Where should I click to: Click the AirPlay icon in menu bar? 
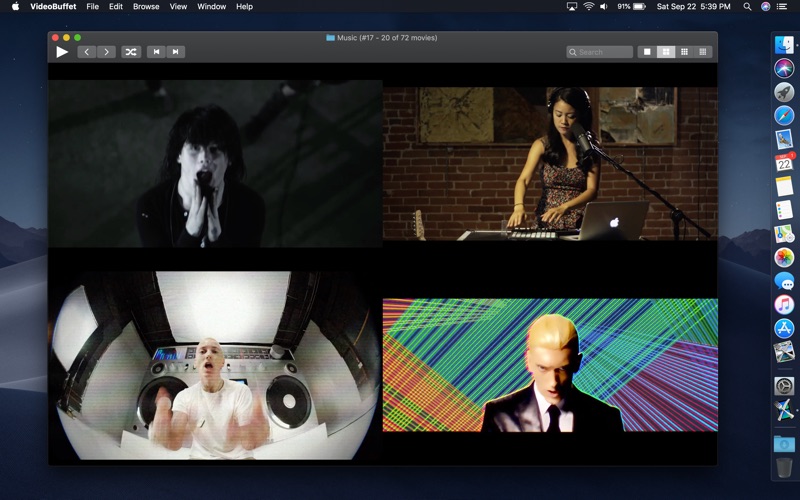(x=572, y=7)
